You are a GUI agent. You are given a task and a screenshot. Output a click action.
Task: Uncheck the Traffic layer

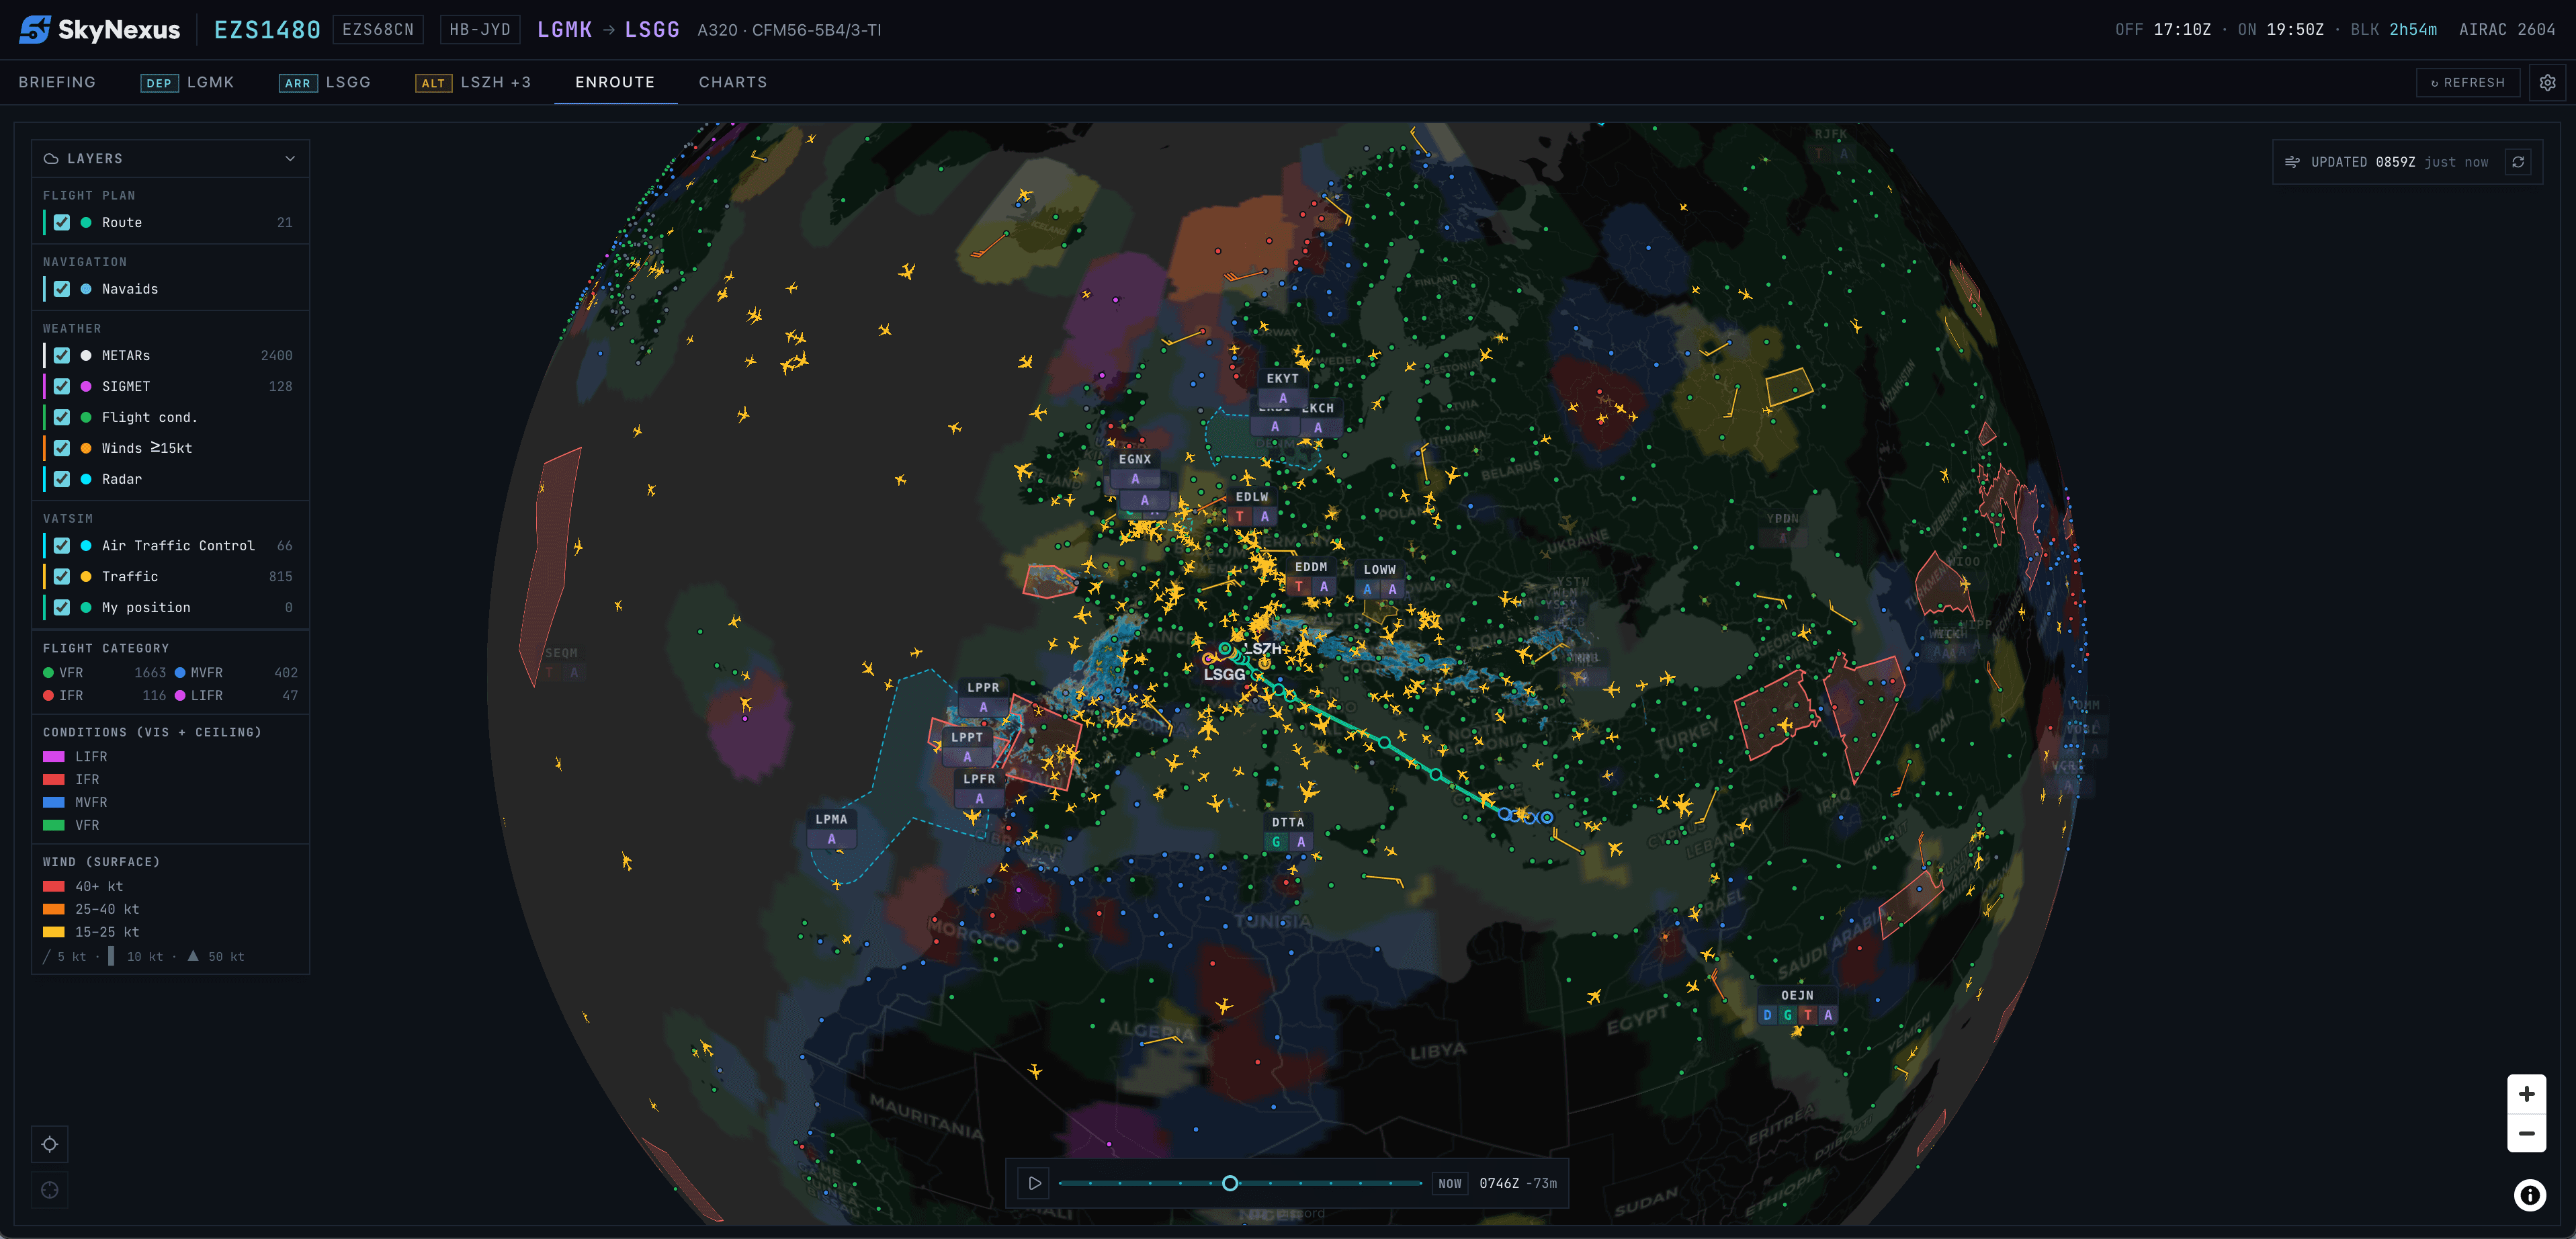point(62,577)
